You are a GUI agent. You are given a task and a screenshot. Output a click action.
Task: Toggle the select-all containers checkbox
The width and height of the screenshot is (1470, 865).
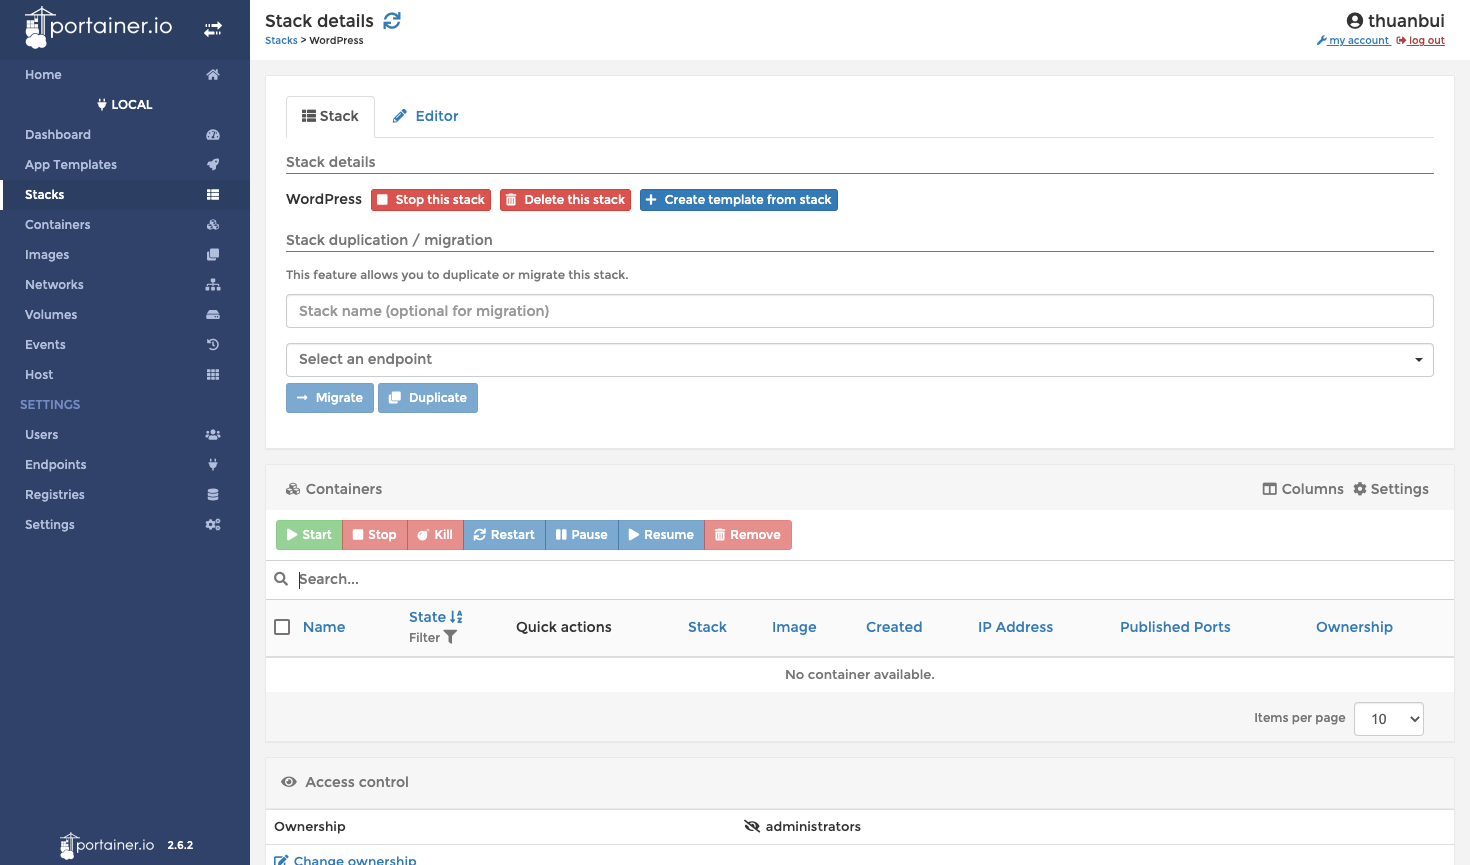pyautogui.click(x=282, y=627)
